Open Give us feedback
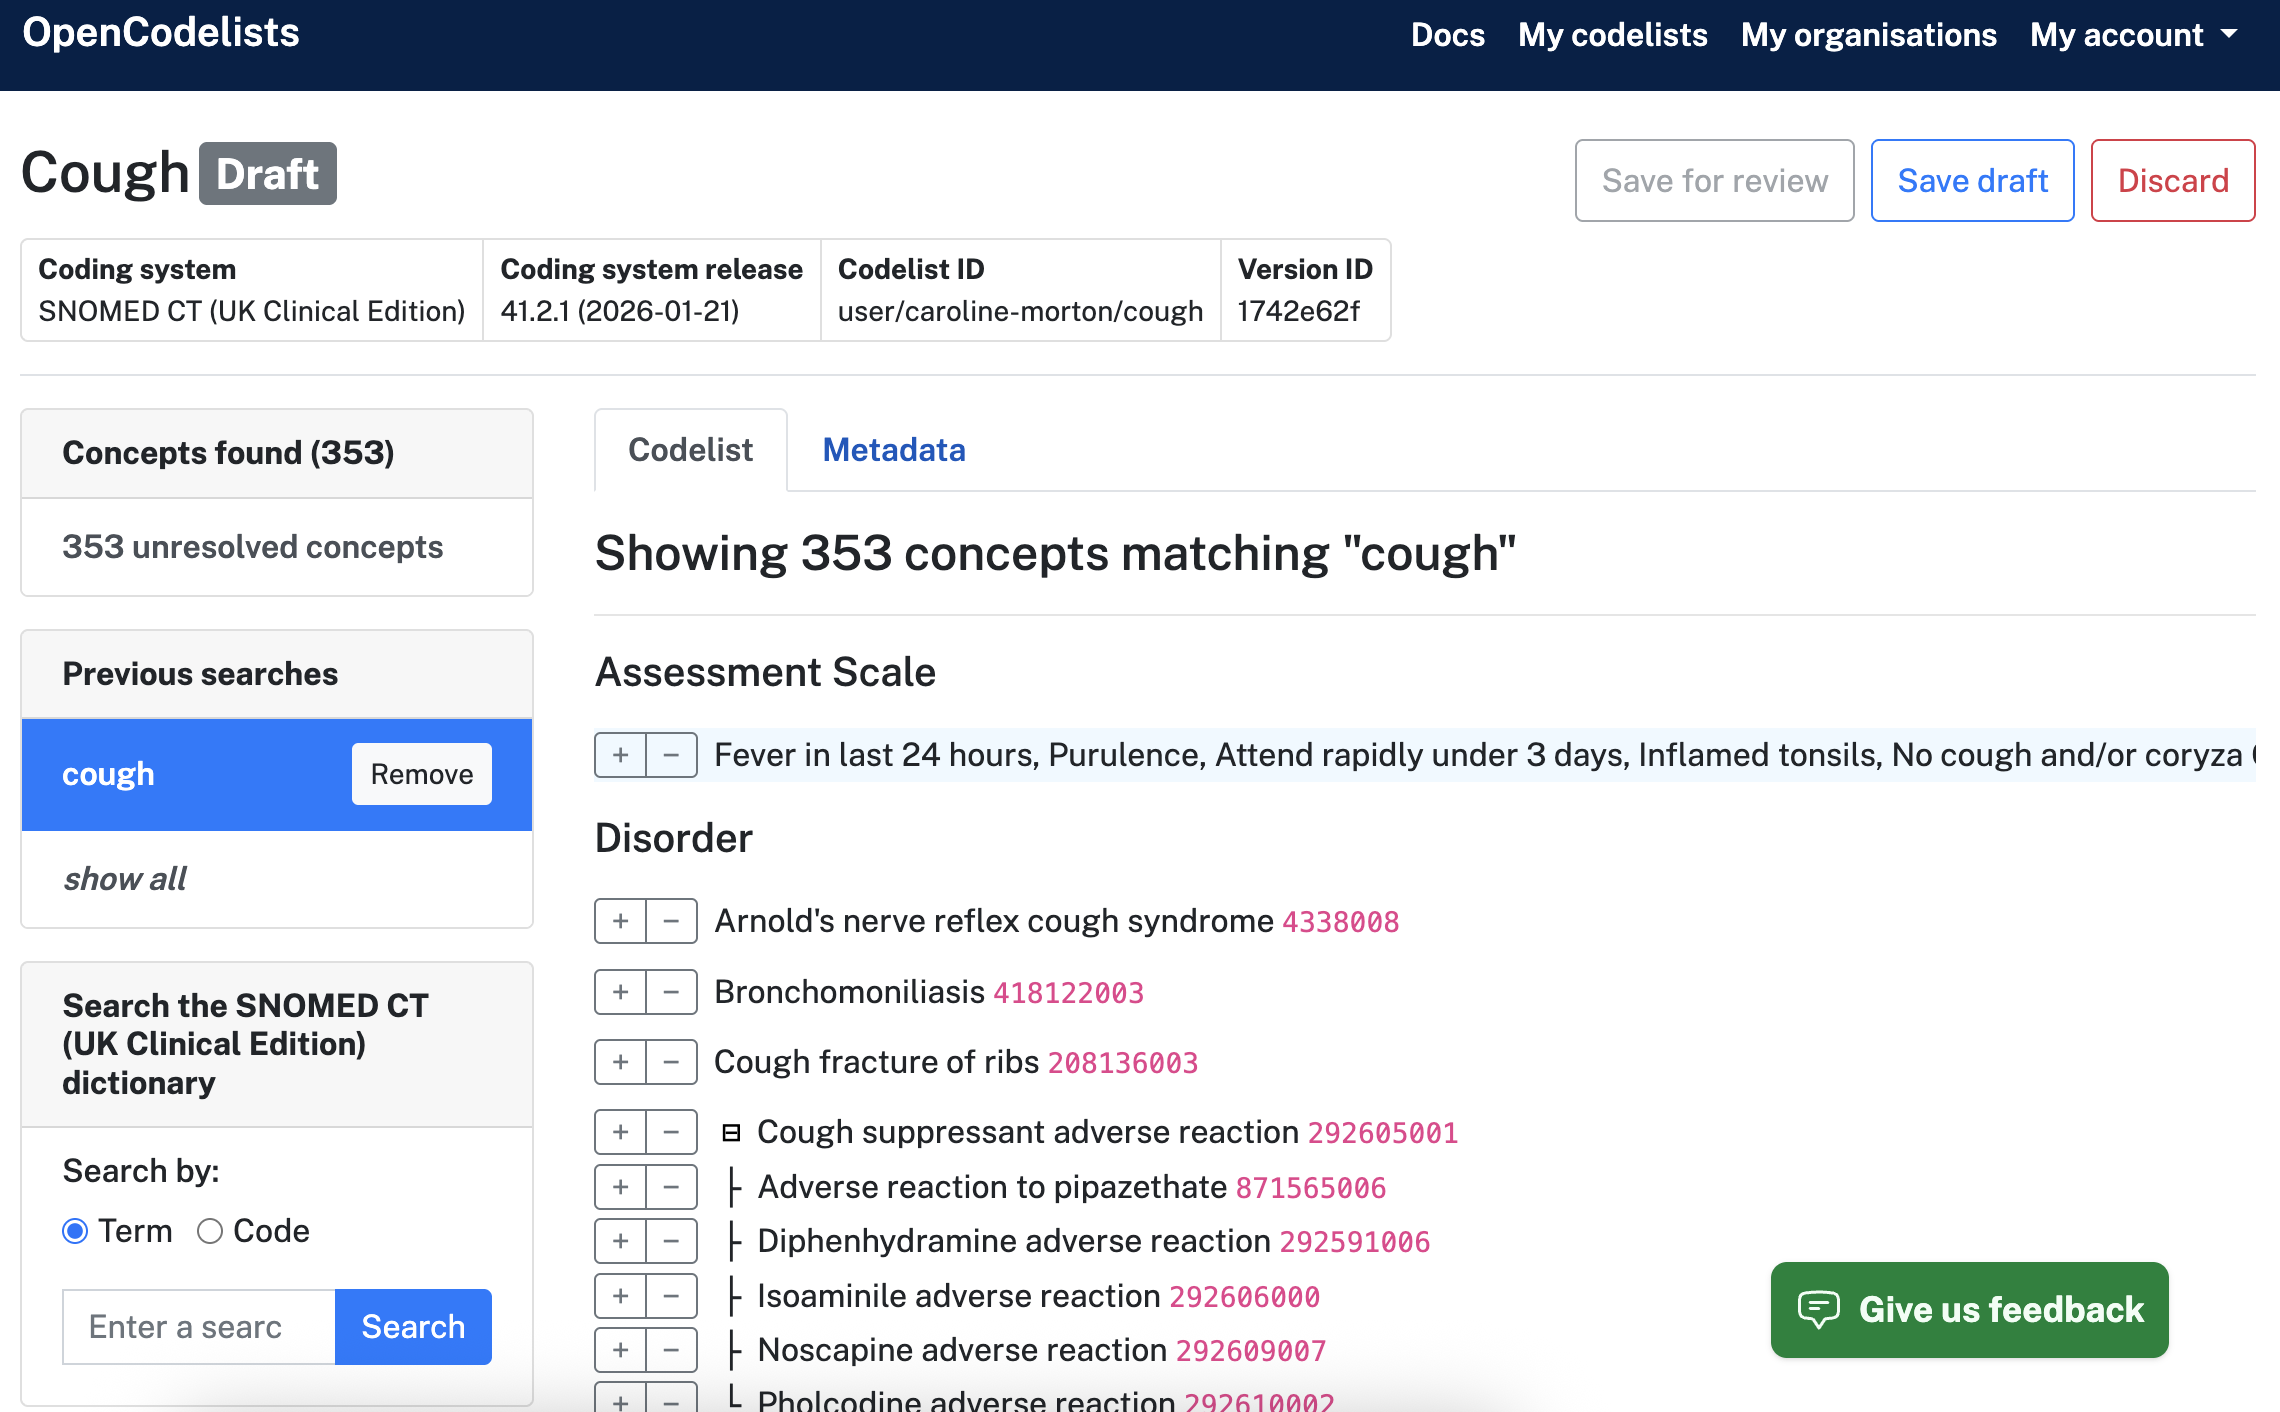 point(1969,1309)
